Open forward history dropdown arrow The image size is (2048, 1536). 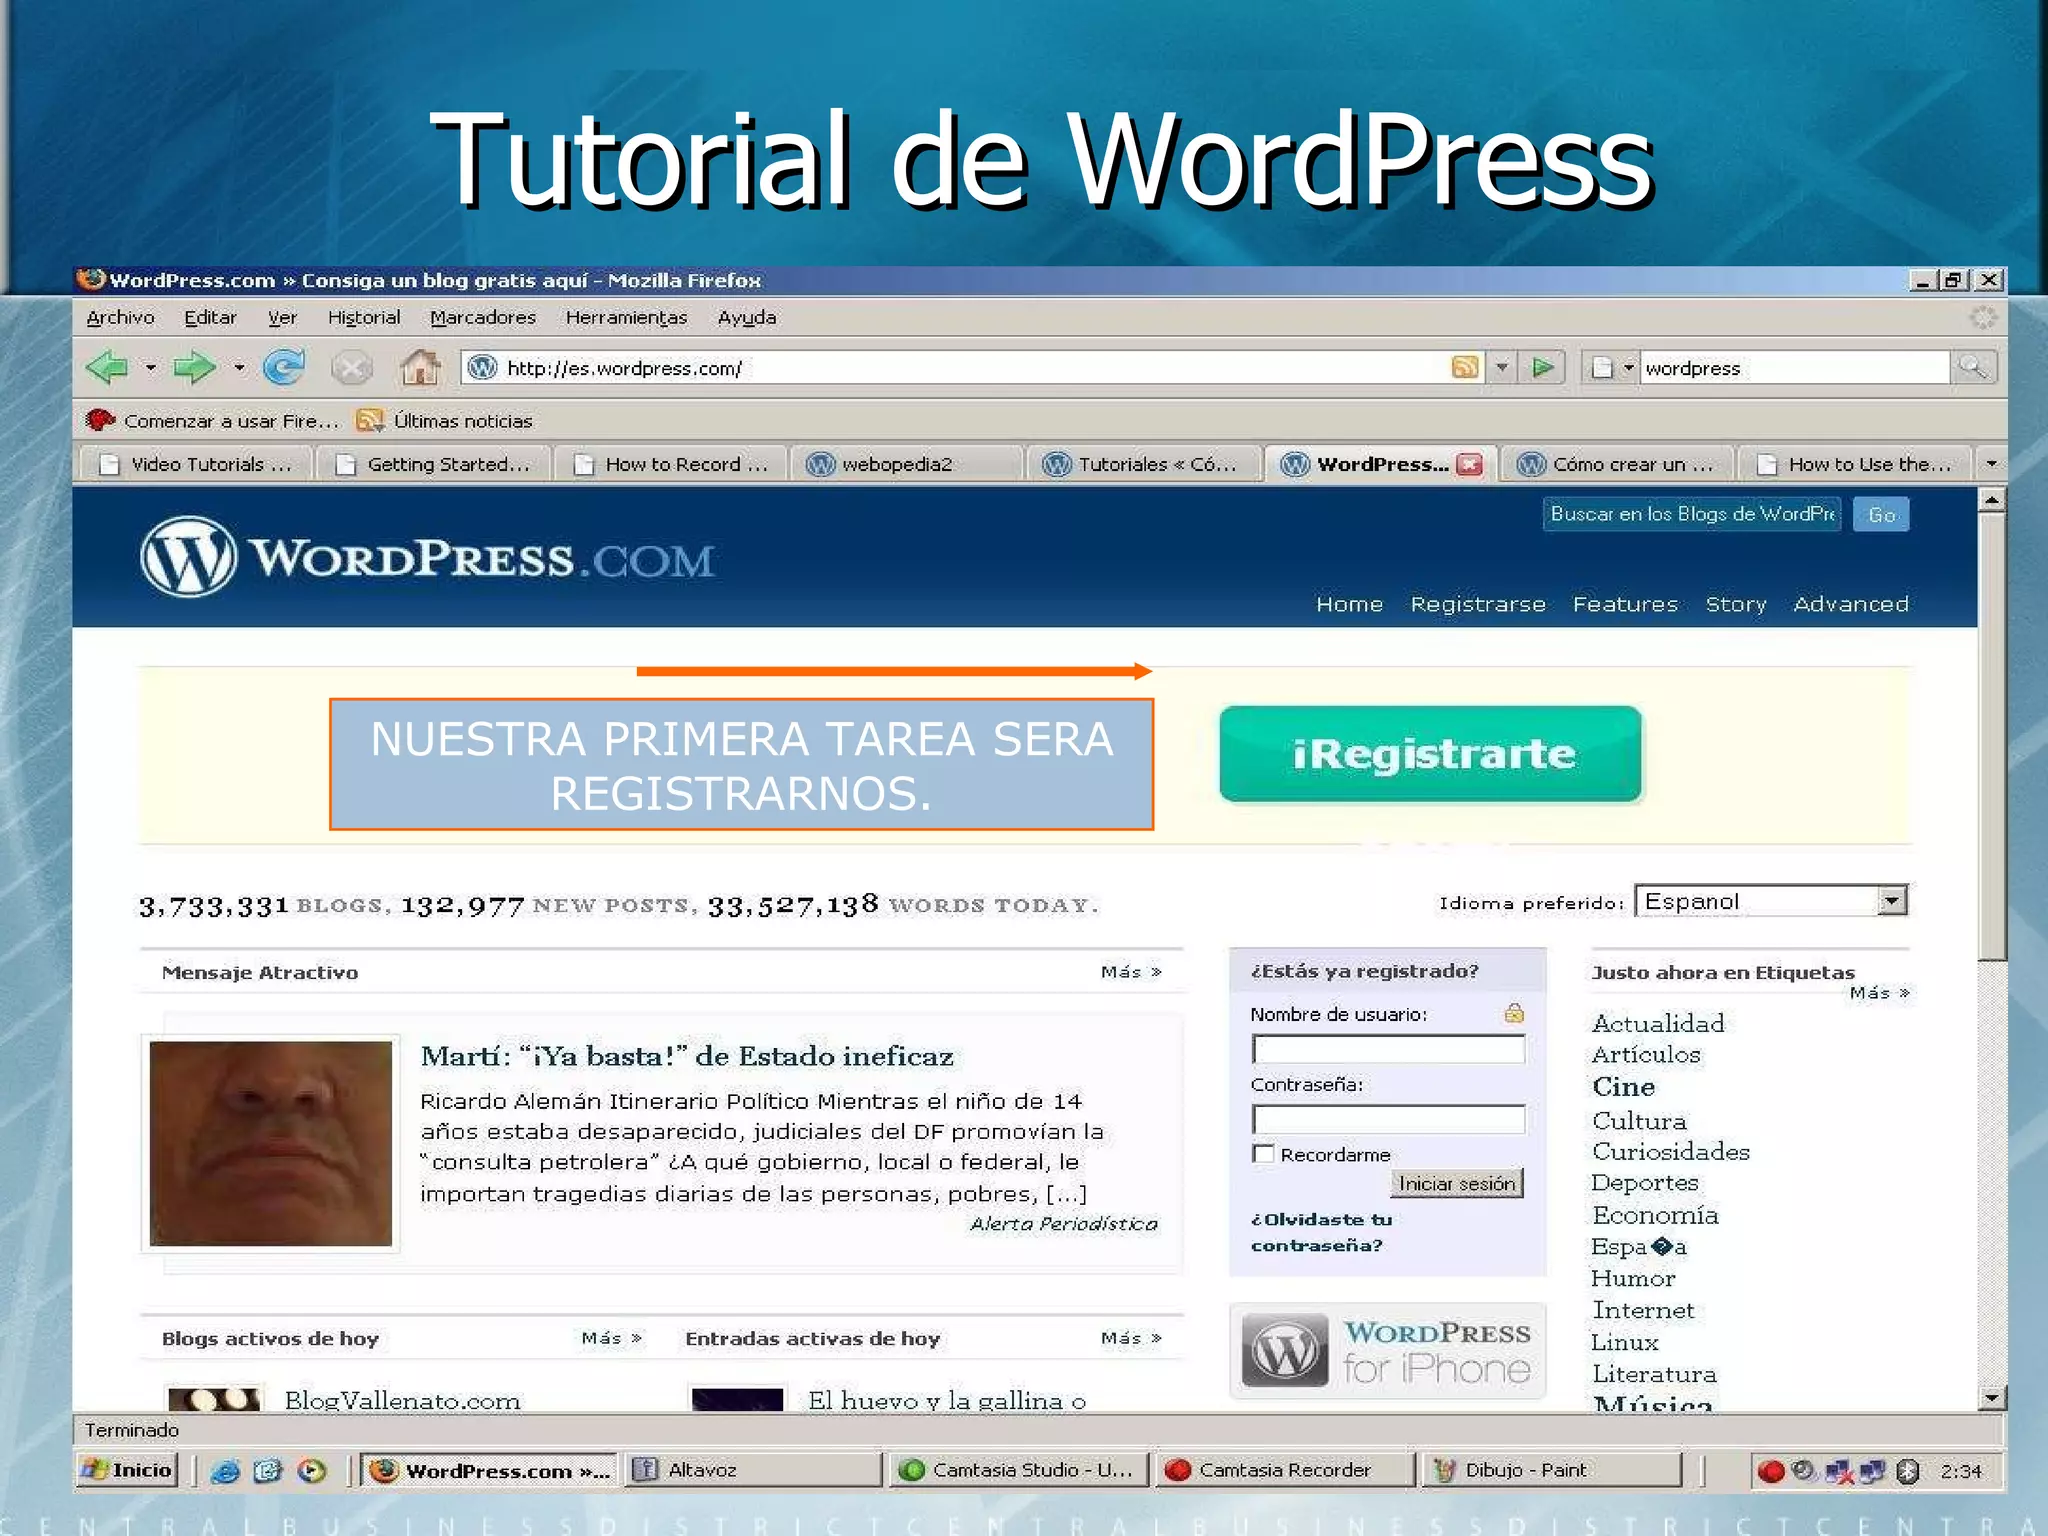click(239, 368)
